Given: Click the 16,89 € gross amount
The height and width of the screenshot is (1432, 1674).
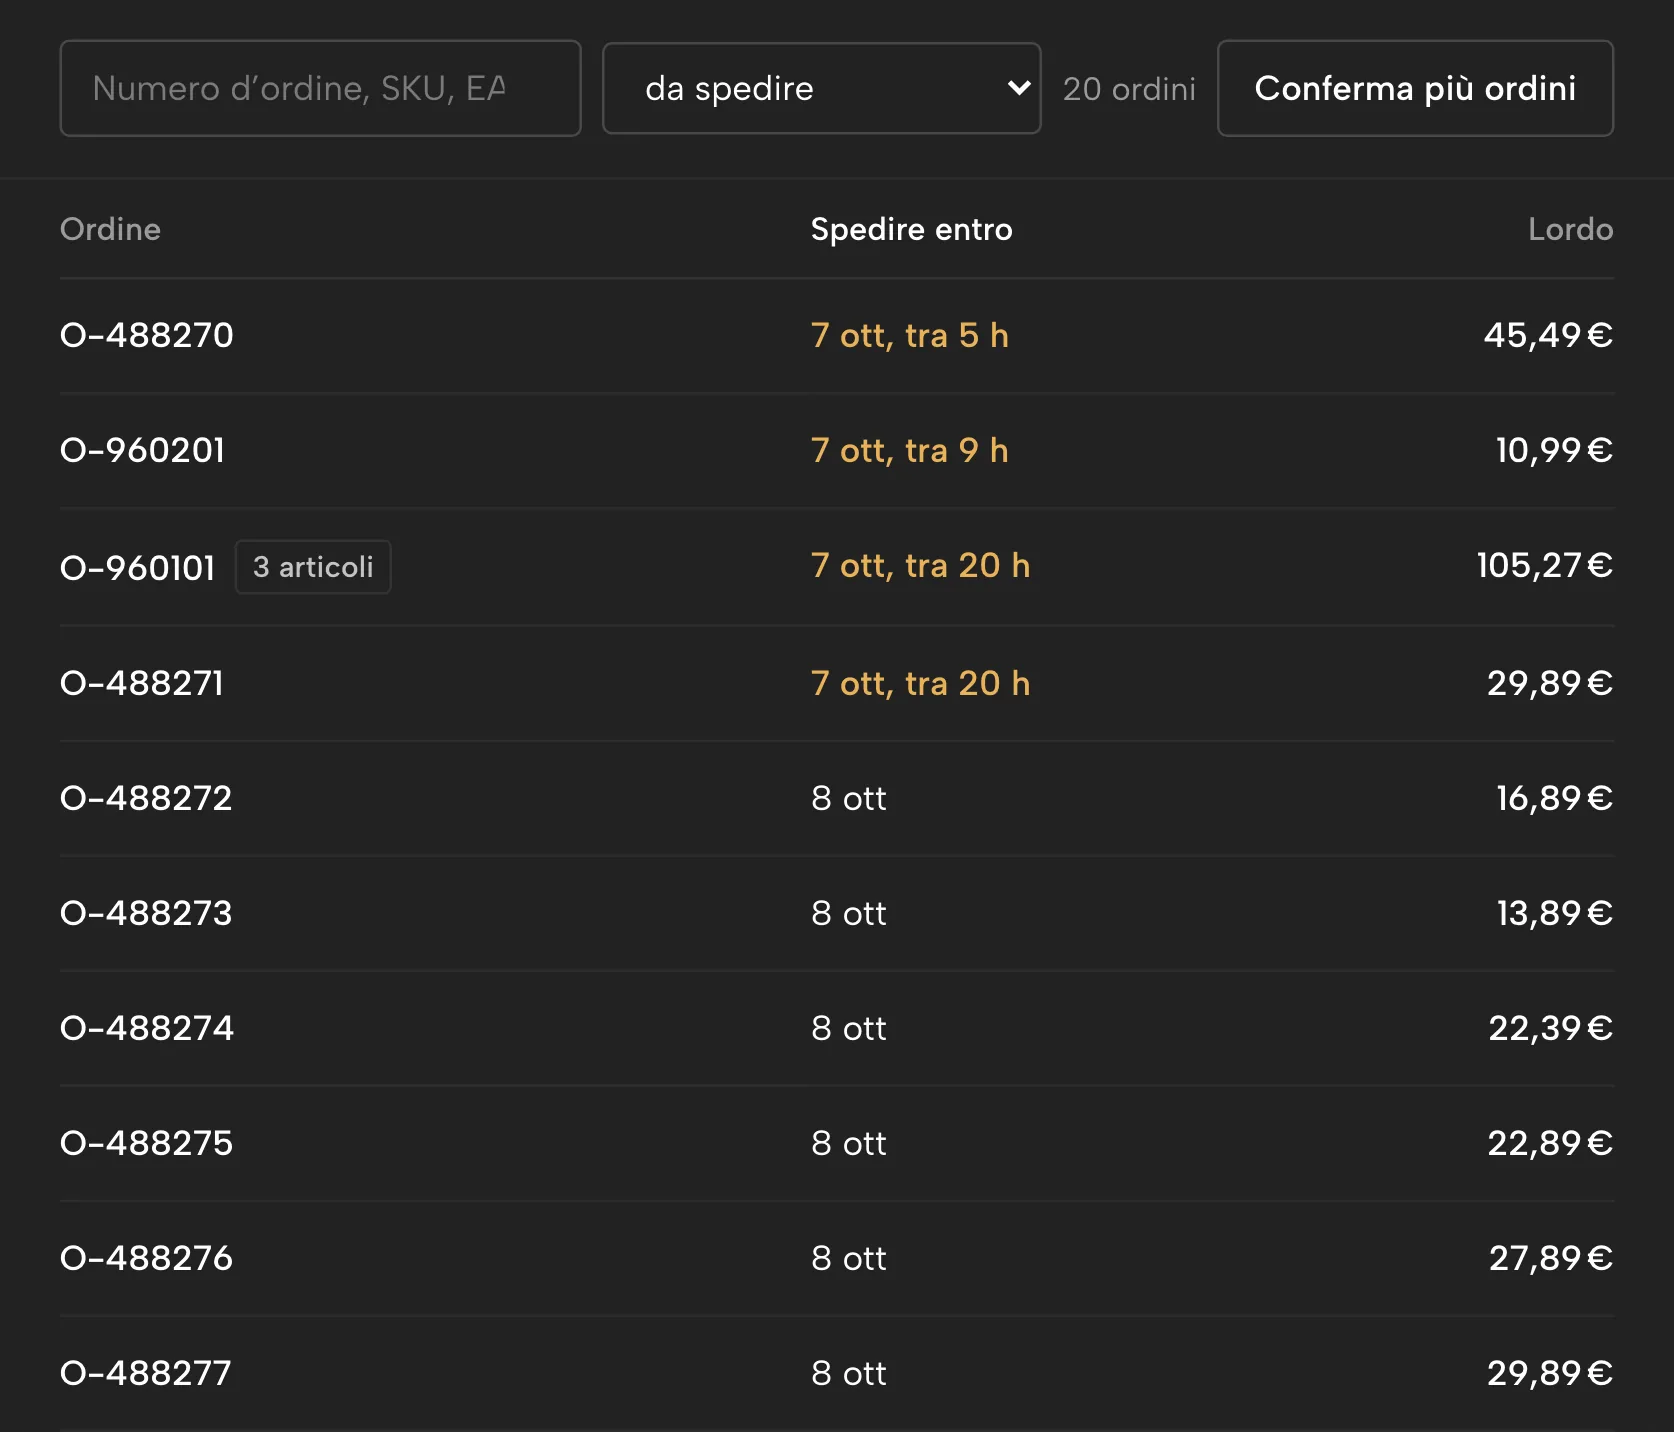Looking at the screenshot, I should coord(1554,798).
